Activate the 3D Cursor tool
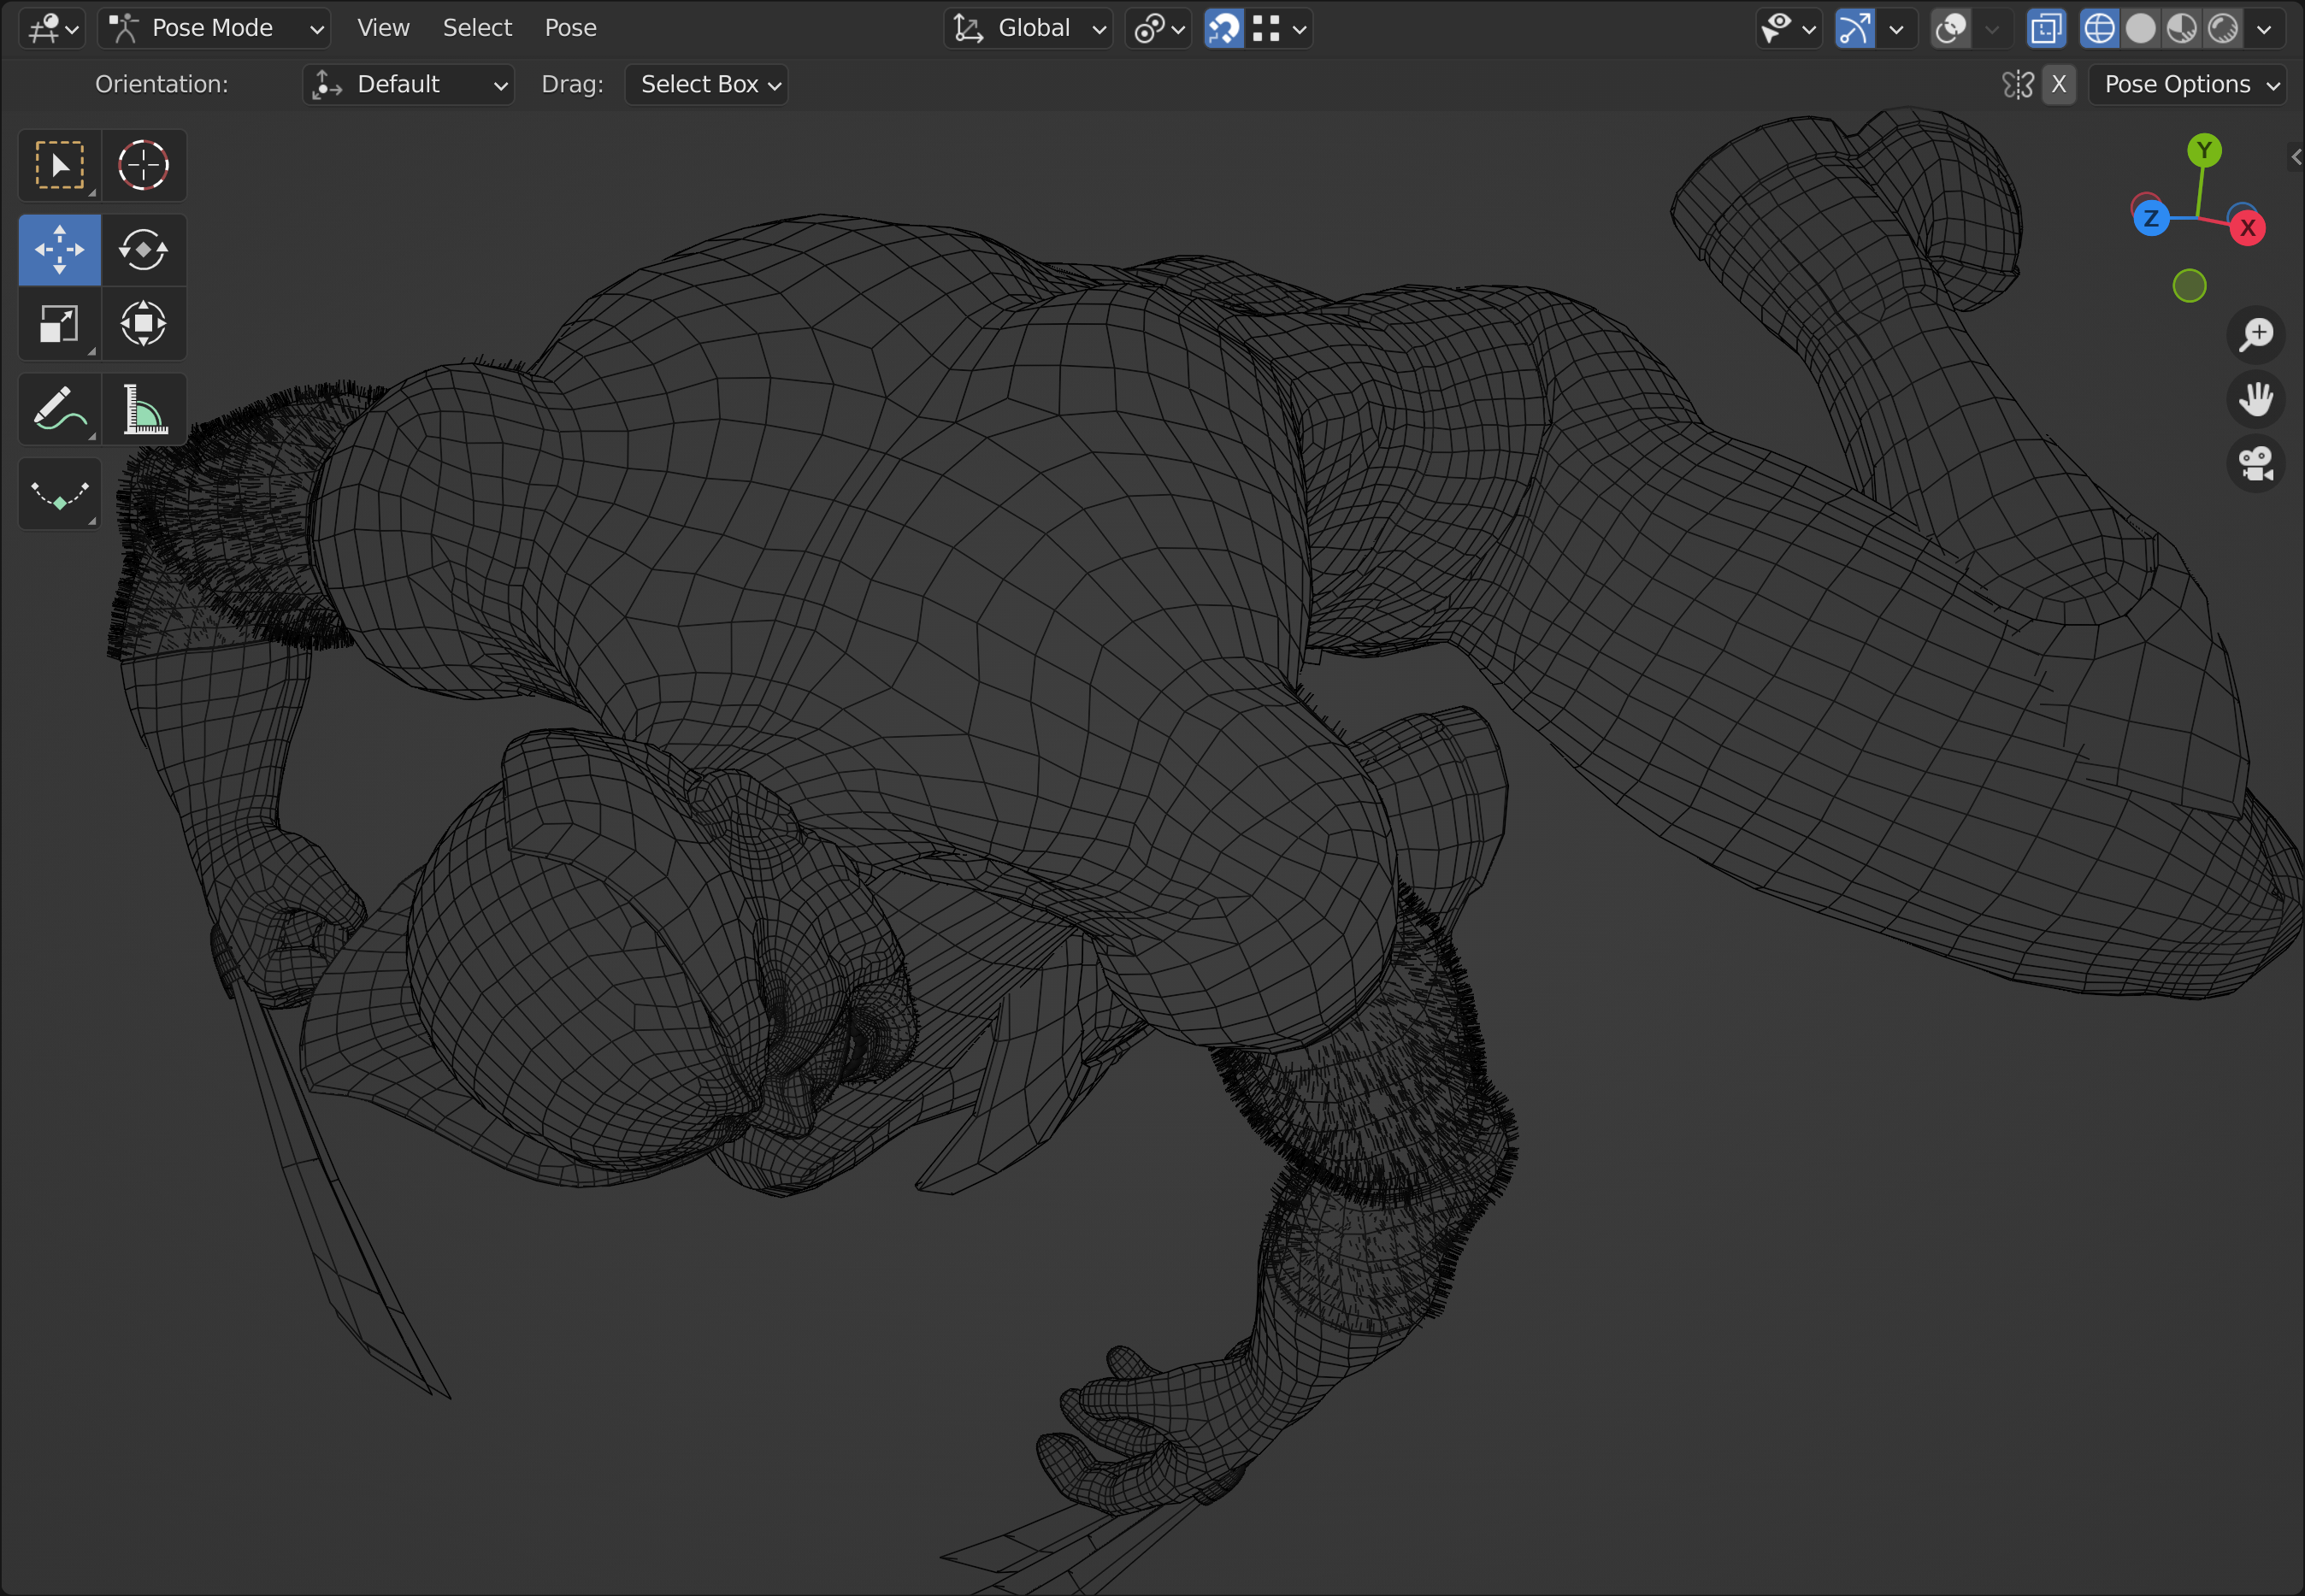 click(143, 165)
